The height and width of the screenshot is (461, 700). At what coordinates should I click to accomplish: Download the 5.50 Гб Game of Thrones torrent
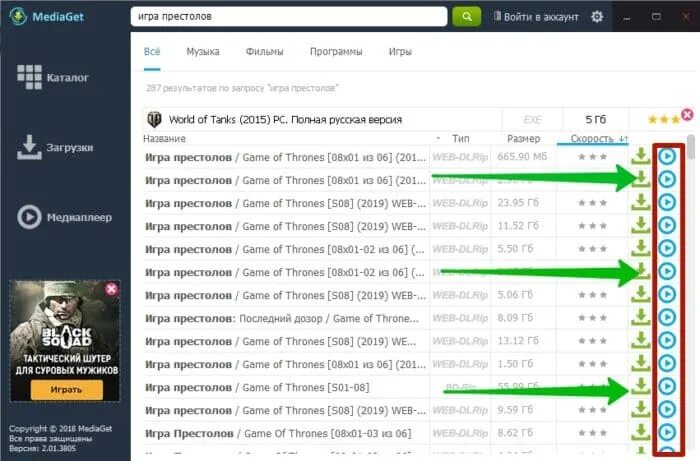pyautogui.click(x=641, y=248)
